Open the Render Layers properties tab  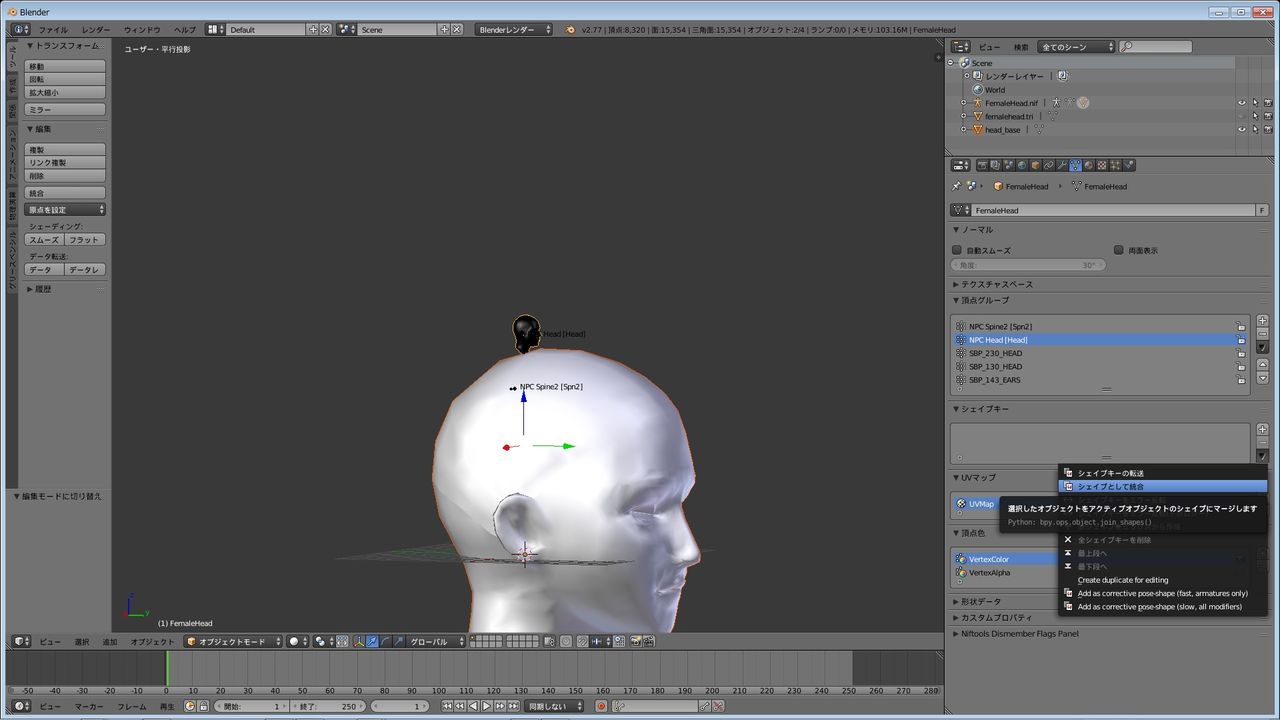(995, 165)
